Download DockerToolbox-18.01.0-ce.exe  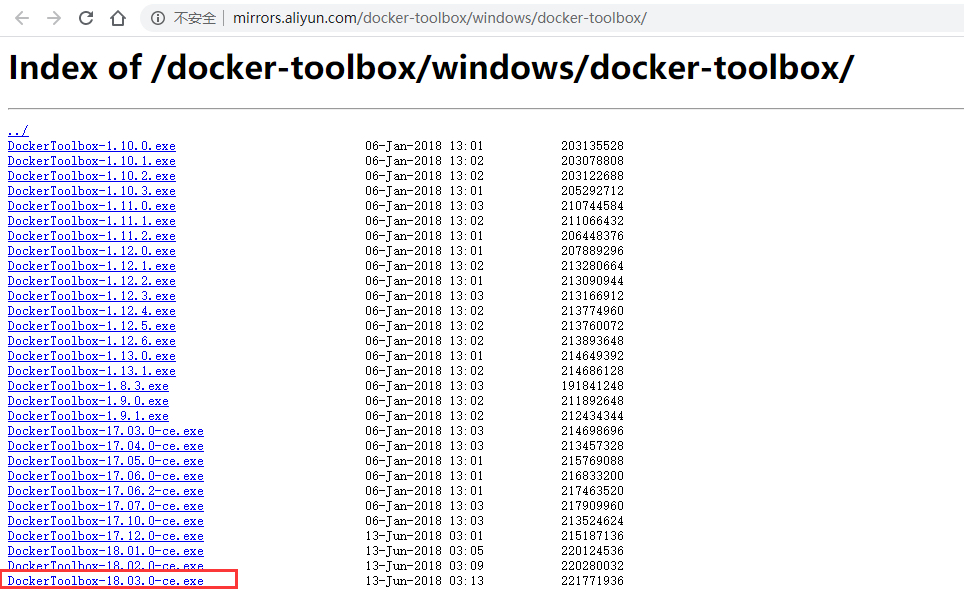(104, 550)
